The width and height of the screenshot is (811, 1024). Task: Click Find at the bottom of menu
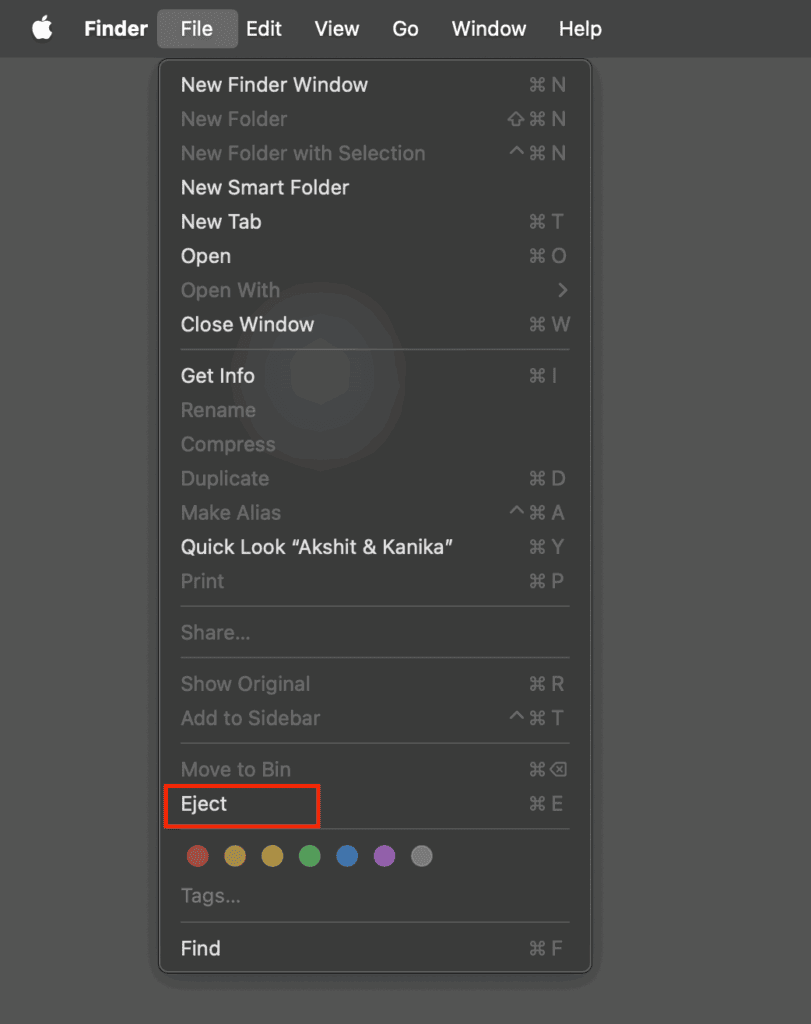[x=200, y=948]
